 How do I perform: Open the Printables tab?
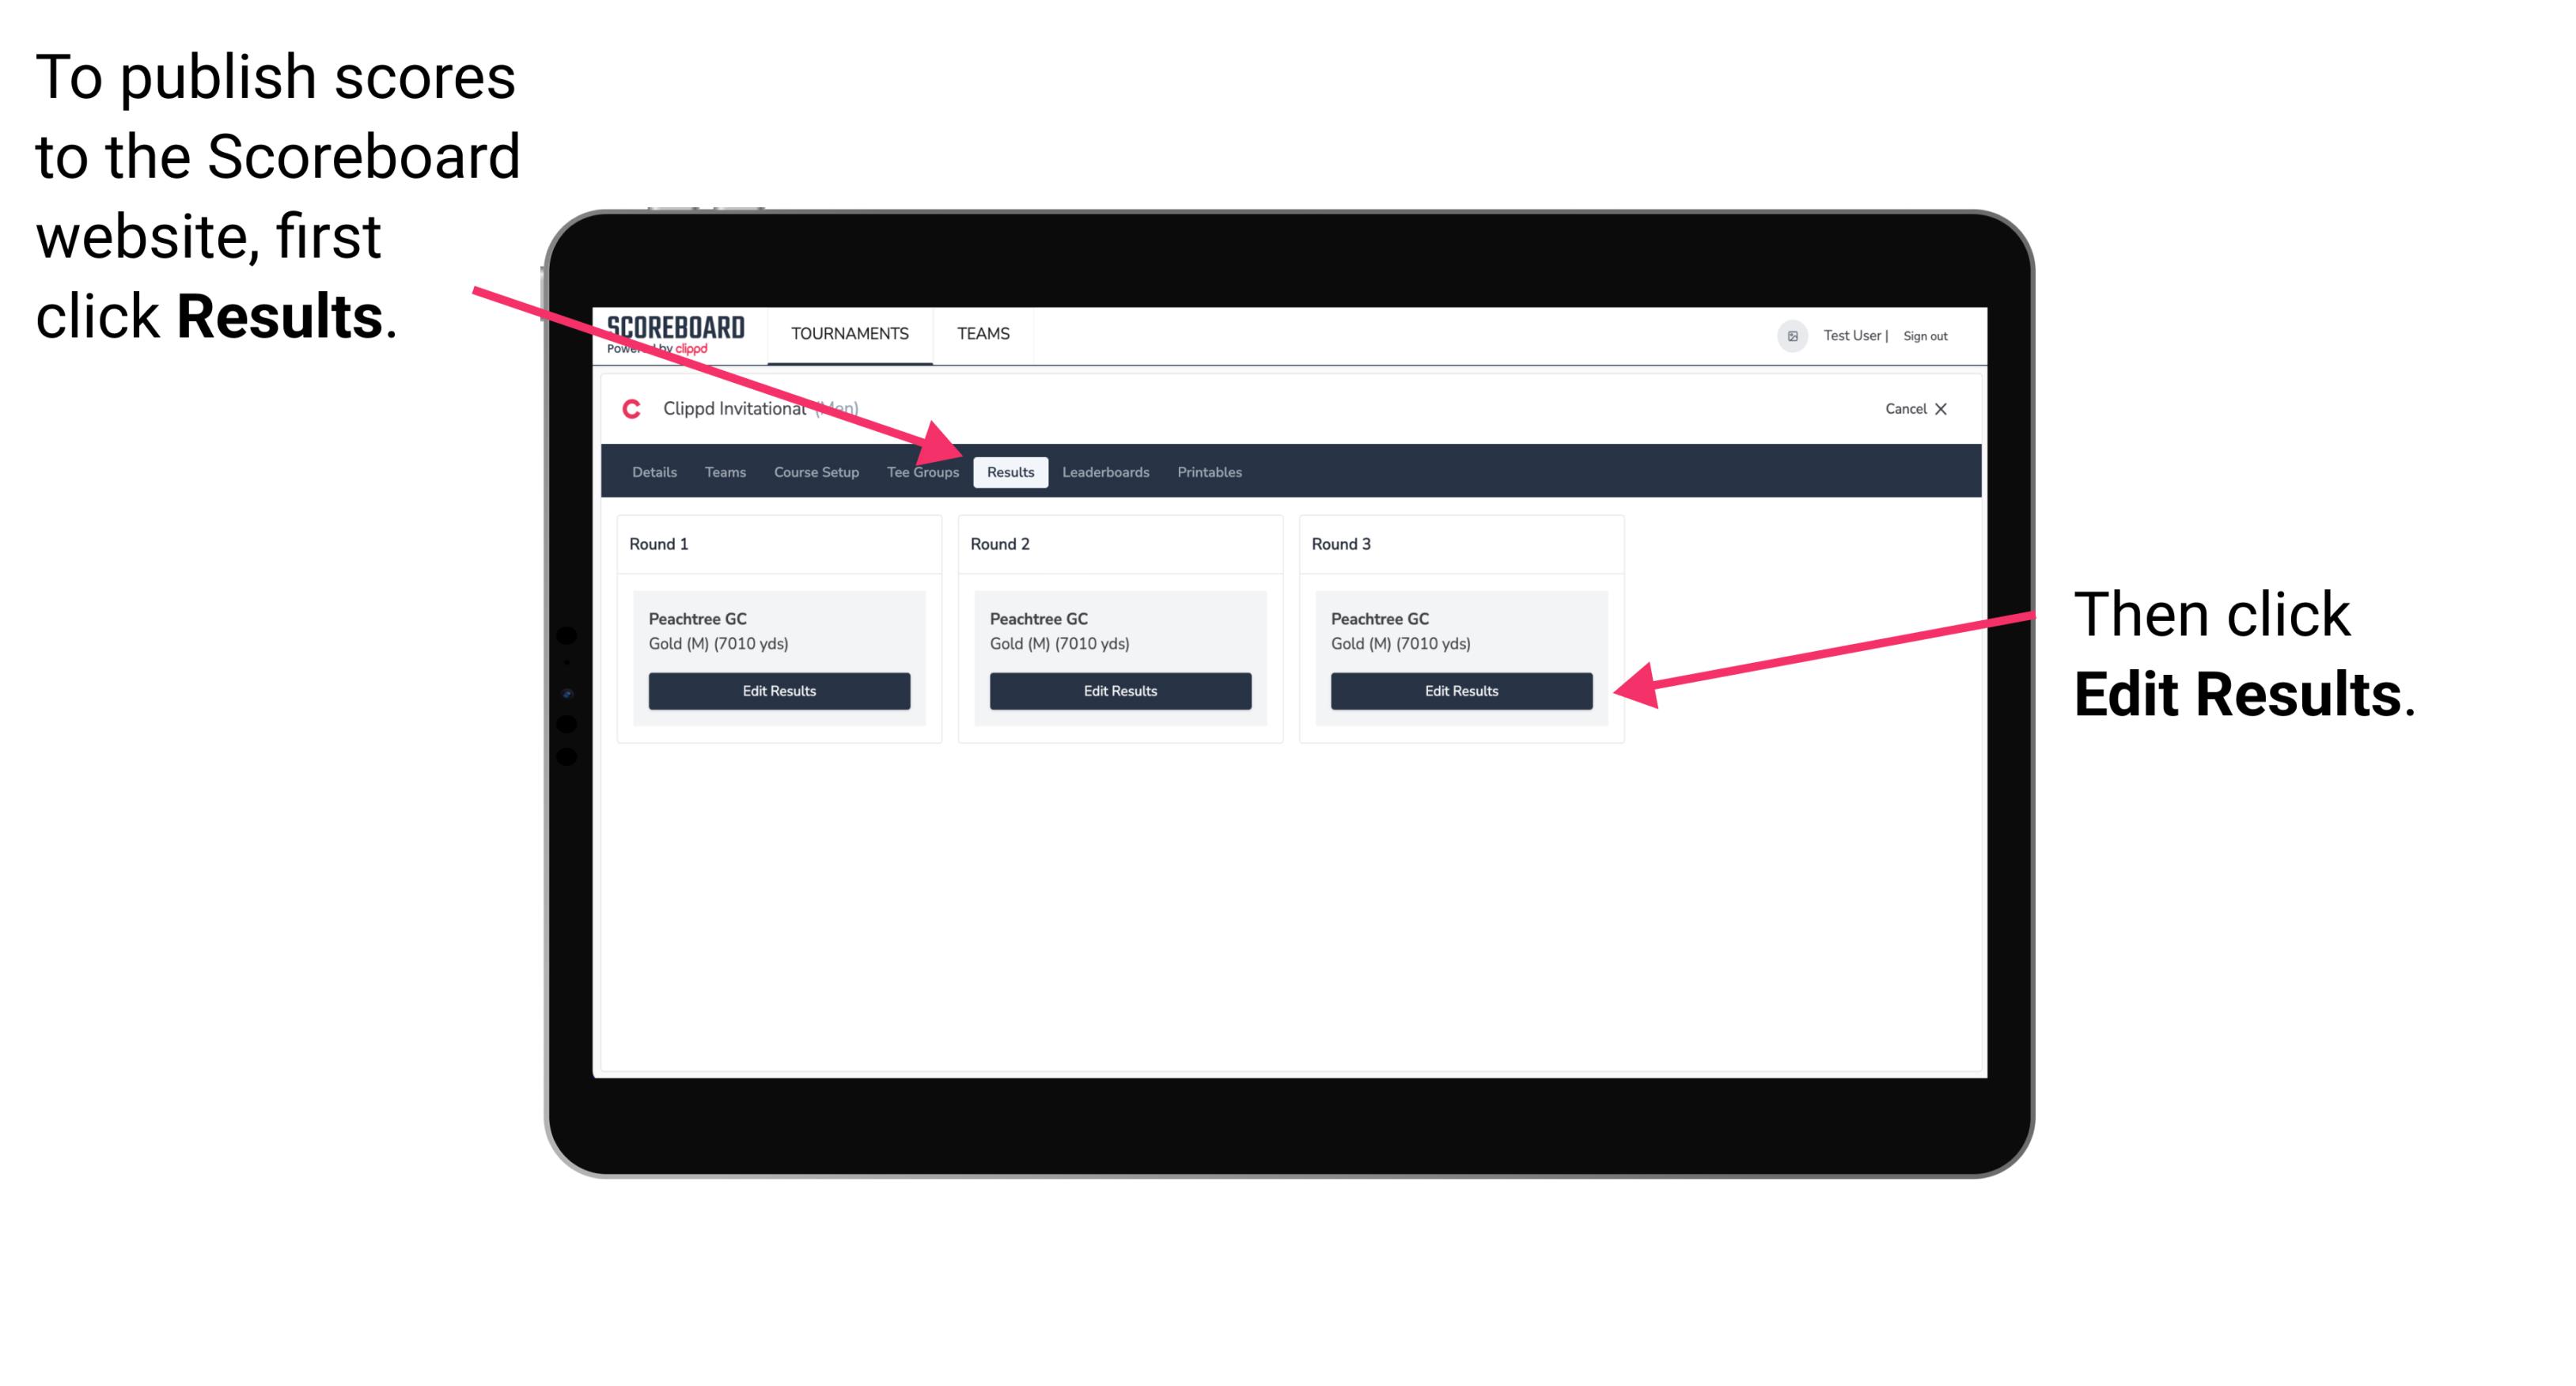tap(1209, 471)
